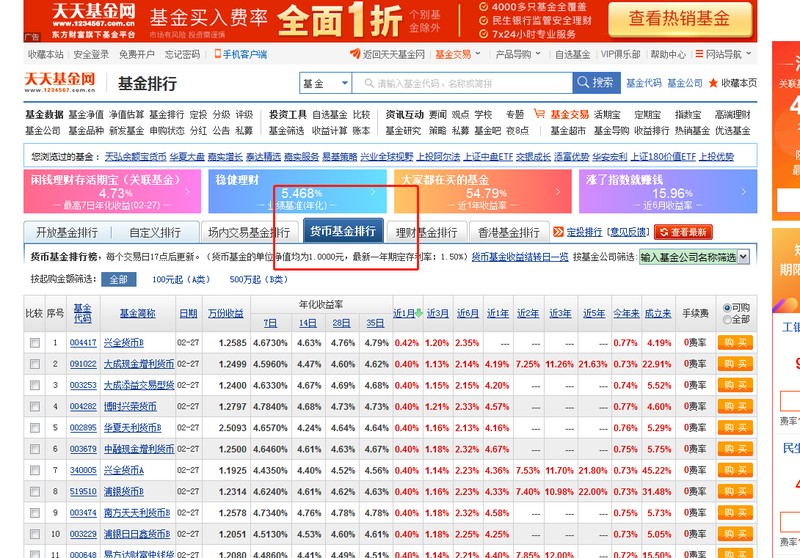Click 安全登录 in top bar
The height and width of the screenshot is (558, 800).
click(91, 54)
